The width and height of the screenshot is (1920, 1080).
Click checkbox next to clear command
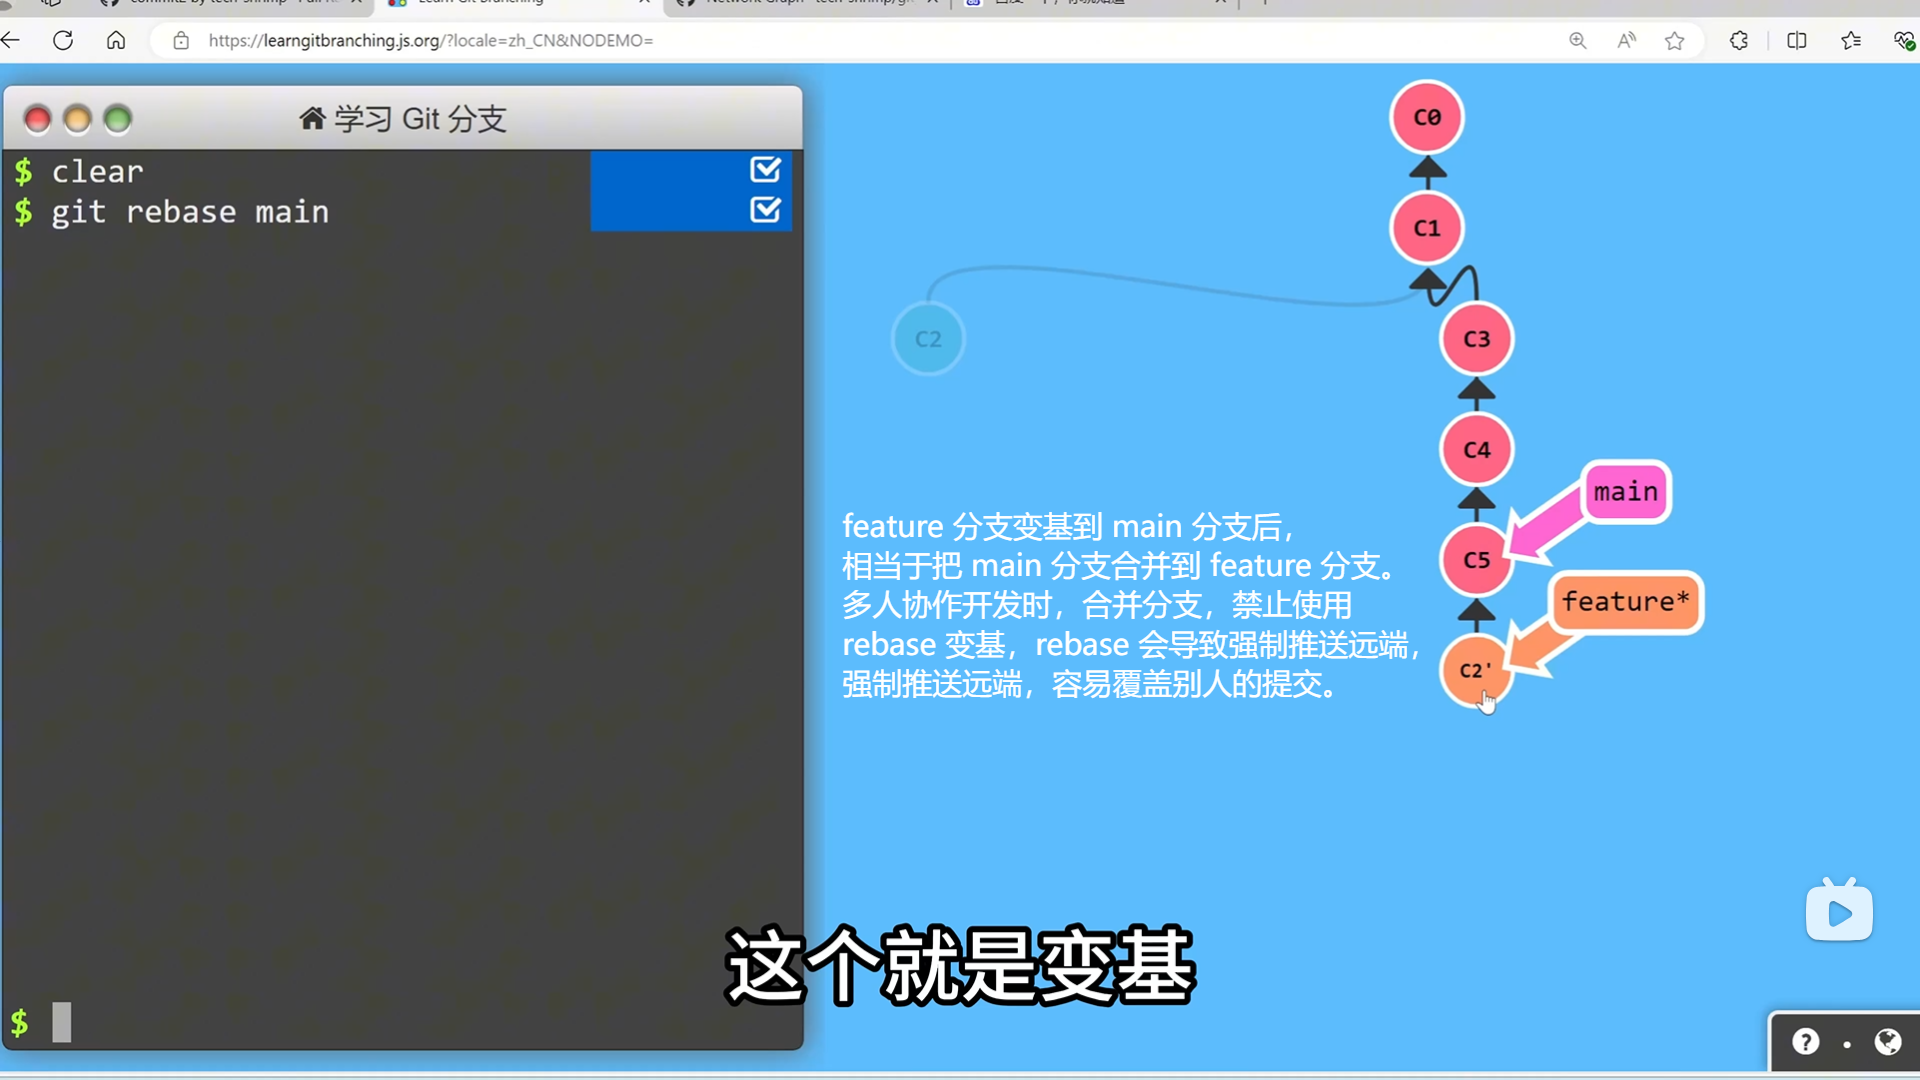coord(765,170)
